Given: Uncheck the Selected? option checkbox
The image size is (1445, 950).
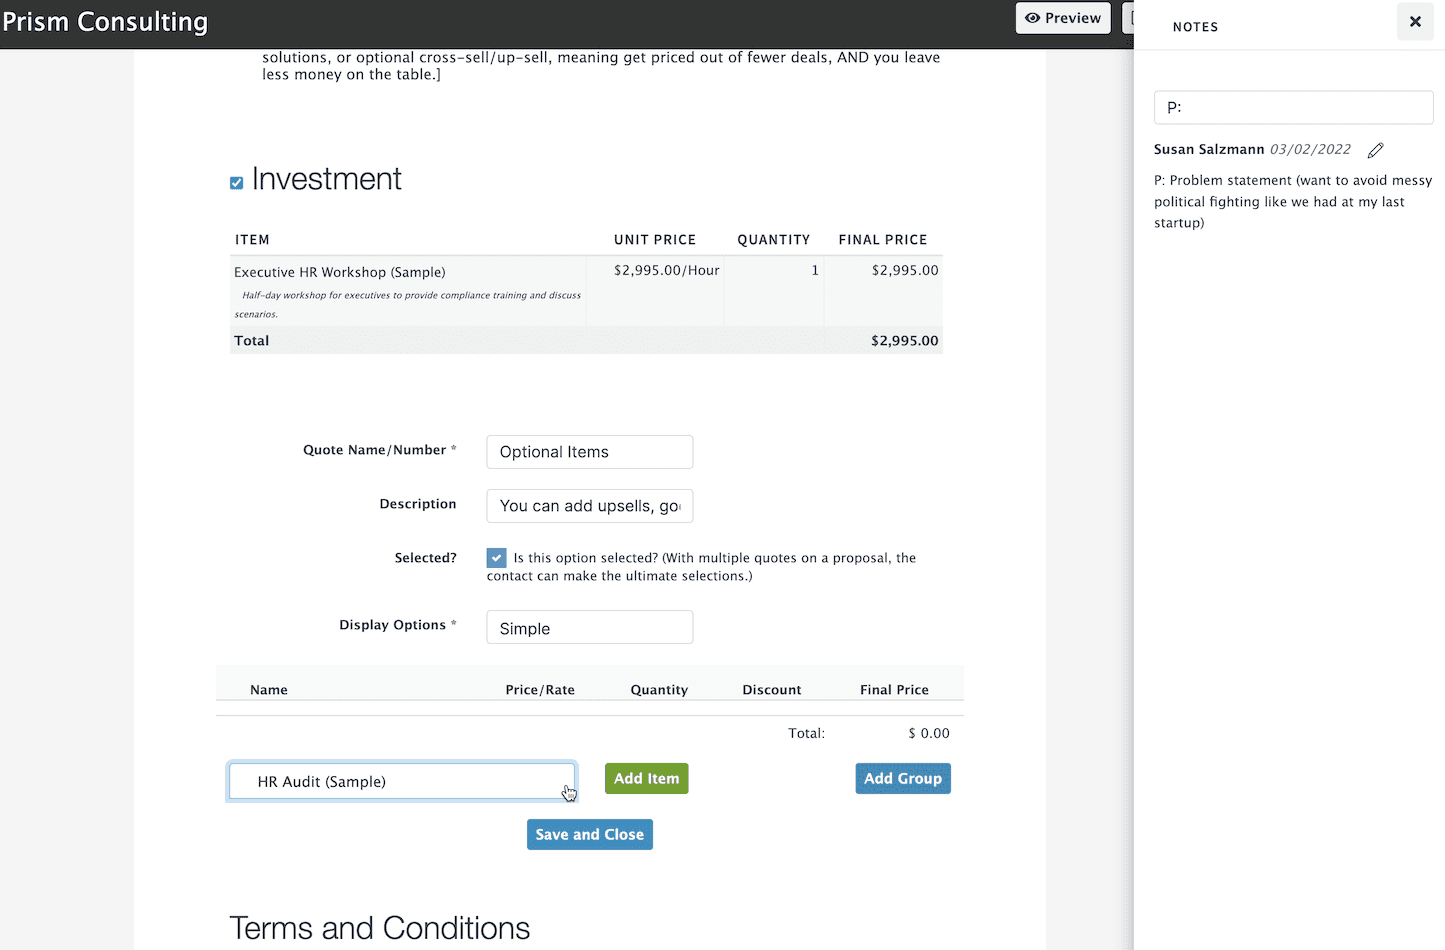Looking at the screenshot, I should click(497, 558).
